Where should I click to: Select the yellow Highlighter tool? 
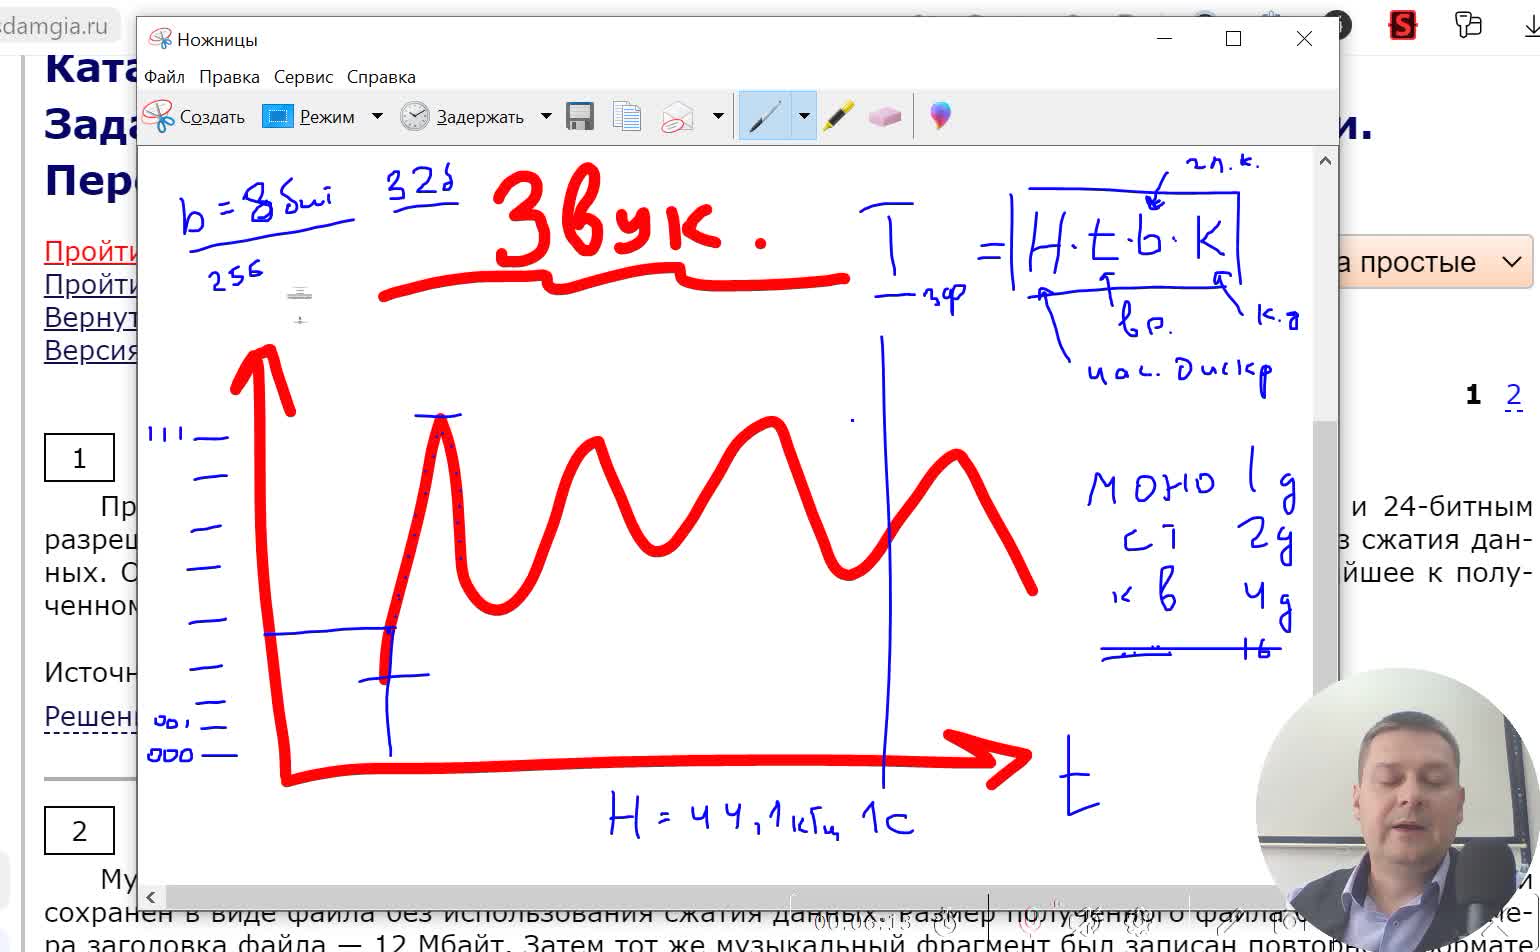pyautogui.click(x=839, y=117)
